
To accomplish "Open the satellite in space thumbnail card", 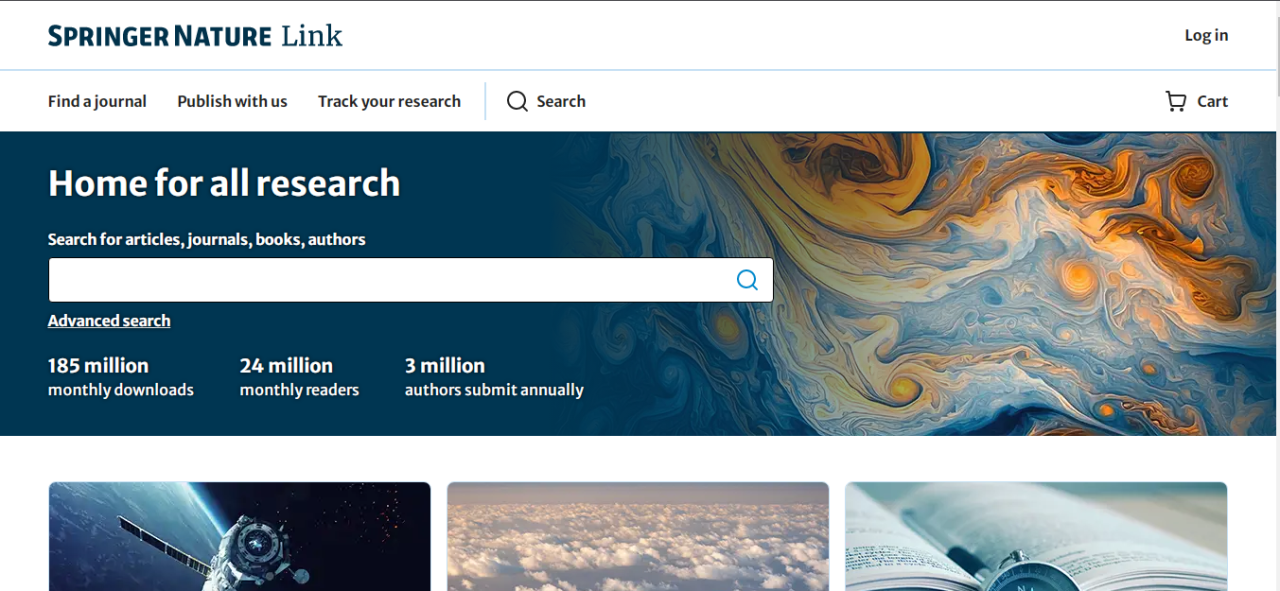I will click(240, 537).
